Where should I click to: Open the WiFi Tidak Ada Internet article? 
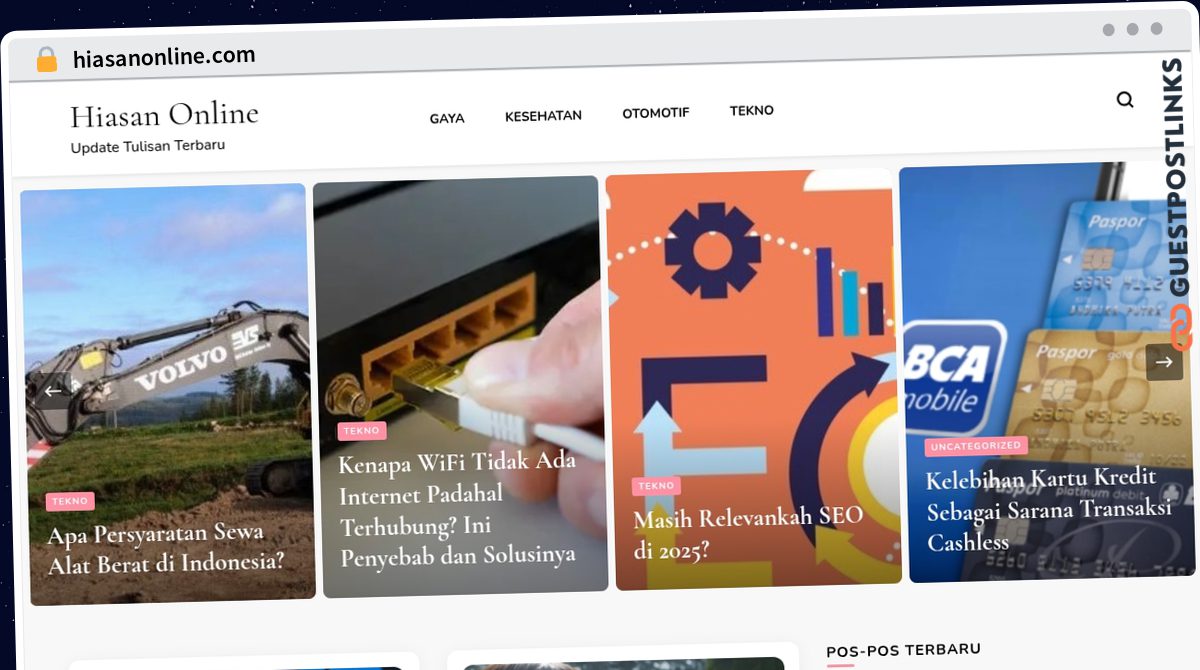pyautogui.click(x=457, y=510)
